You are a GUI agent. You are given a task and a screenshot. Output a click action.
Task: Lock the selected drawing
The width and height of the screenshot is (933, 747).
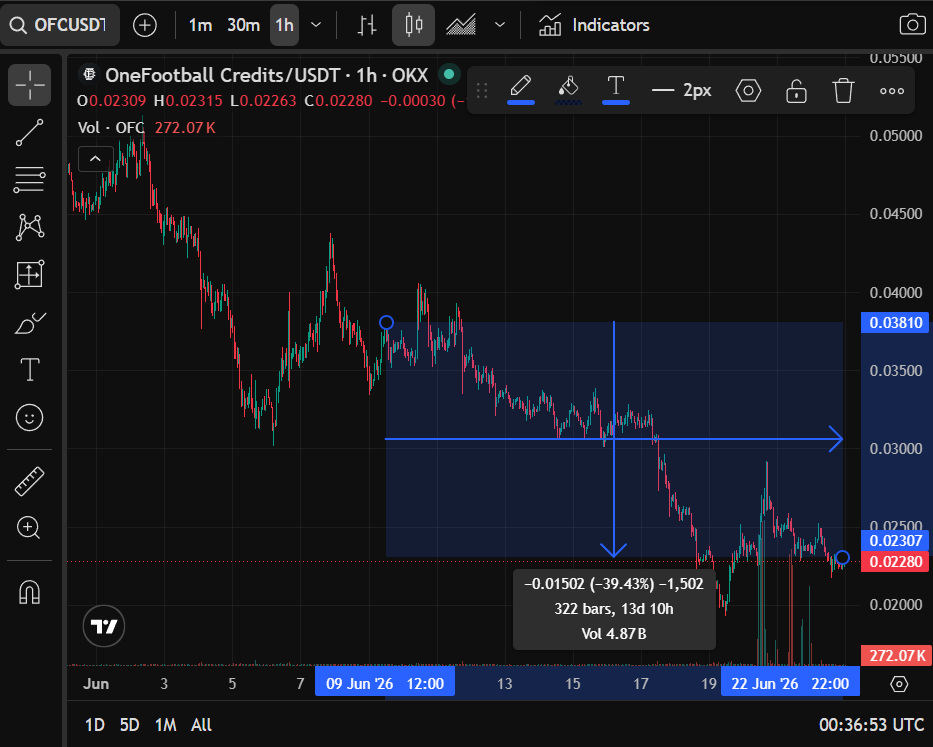(x=796, y=90)
